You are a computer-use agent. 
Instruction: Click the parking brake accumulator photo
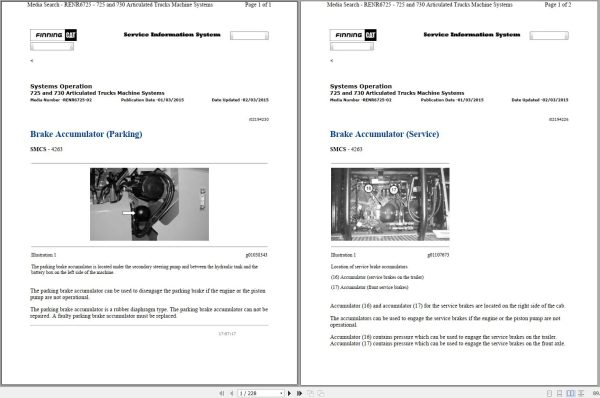pos(149,204)
